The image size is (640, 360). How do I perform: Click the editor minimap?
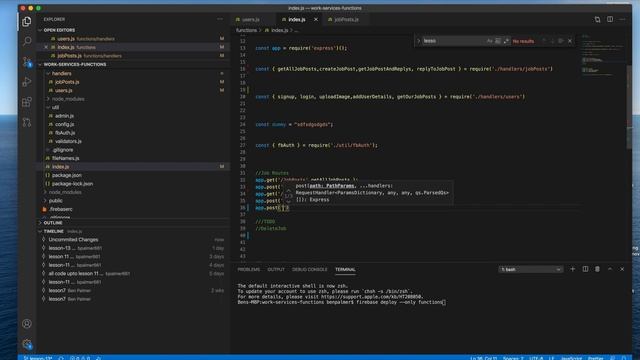pyautogui.click(x=603, y=56)
